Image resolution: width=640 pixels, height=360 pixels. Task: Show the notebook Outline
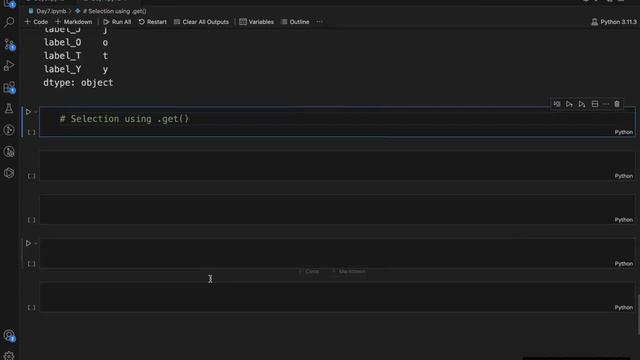(295, 22)
